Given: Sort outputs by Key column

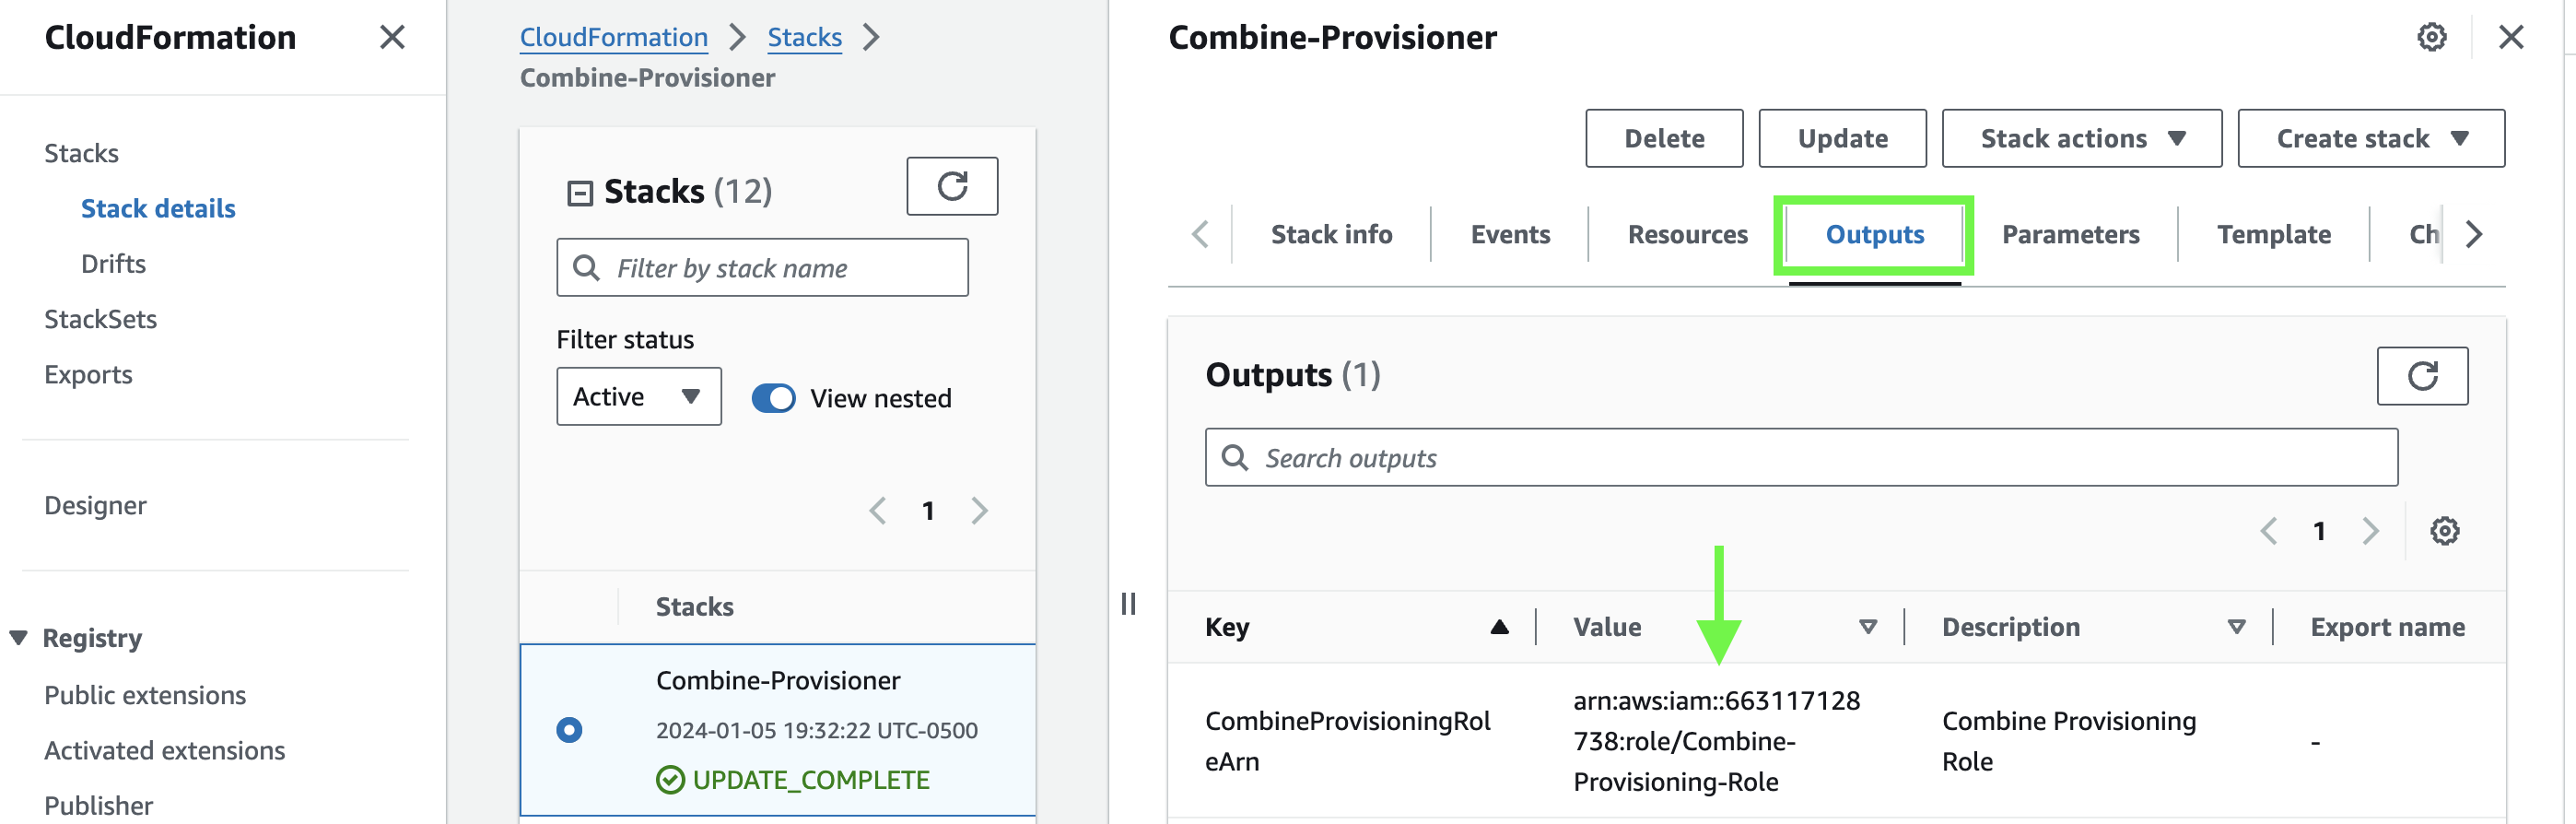Looking at the screenshot, I should 1499,627.
